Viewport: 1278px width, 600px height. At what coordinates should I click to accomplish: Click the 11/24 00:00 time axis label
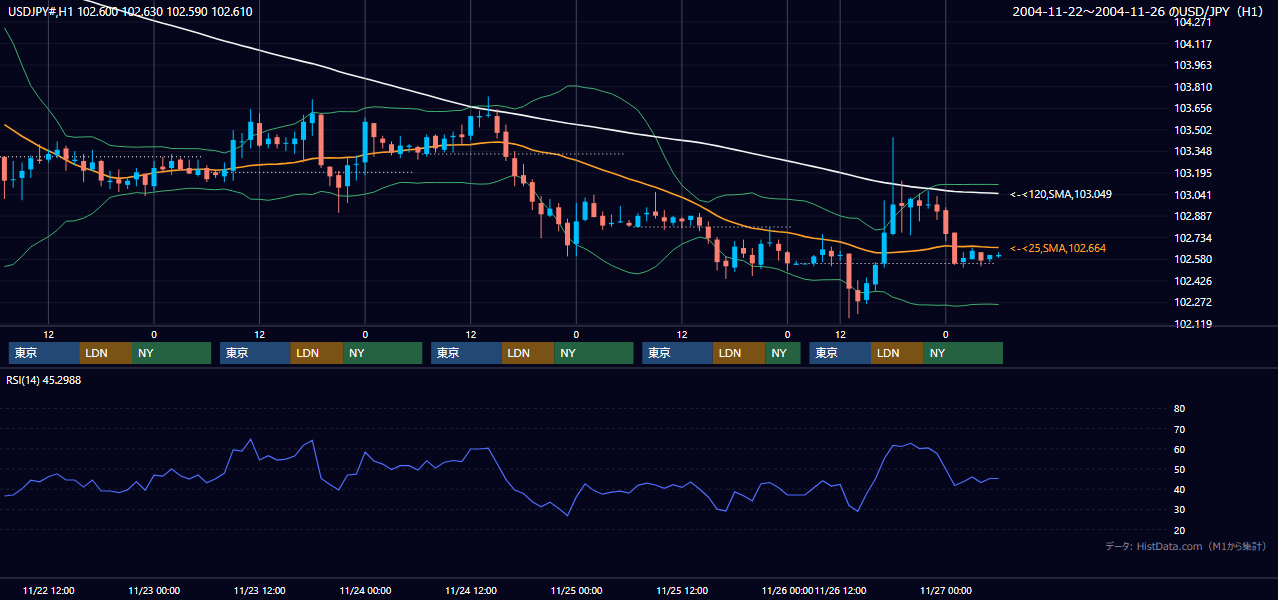(365, 591)
